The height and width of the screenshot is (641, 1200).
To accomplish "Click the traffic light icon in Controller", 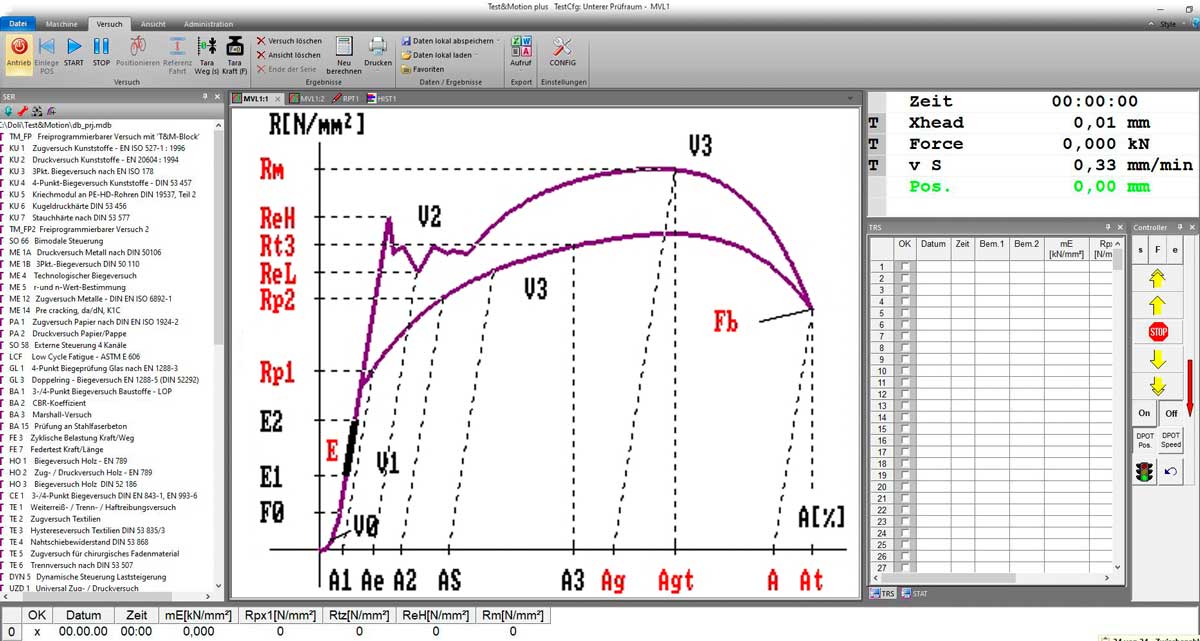I will click(x=1144, y=472).
